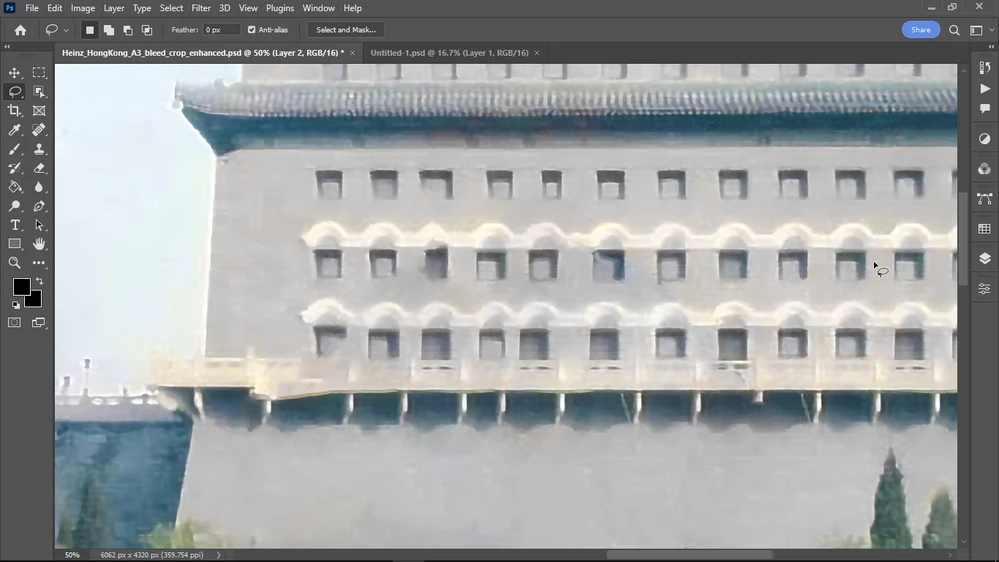Click the Share button

[x=921, y=30]
